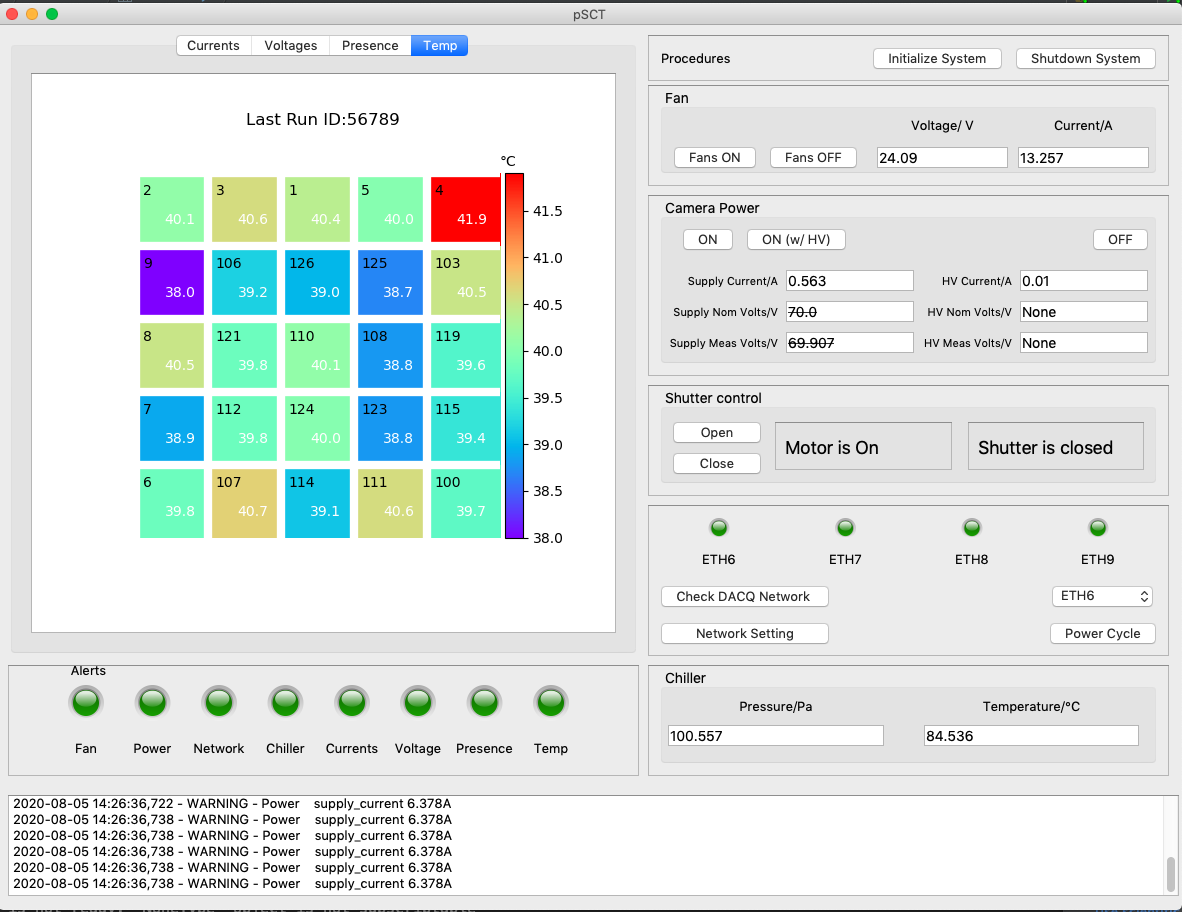Click the Voltage alert indicator light
This screenshot has width=1182, height=912.
coord(418,702)
